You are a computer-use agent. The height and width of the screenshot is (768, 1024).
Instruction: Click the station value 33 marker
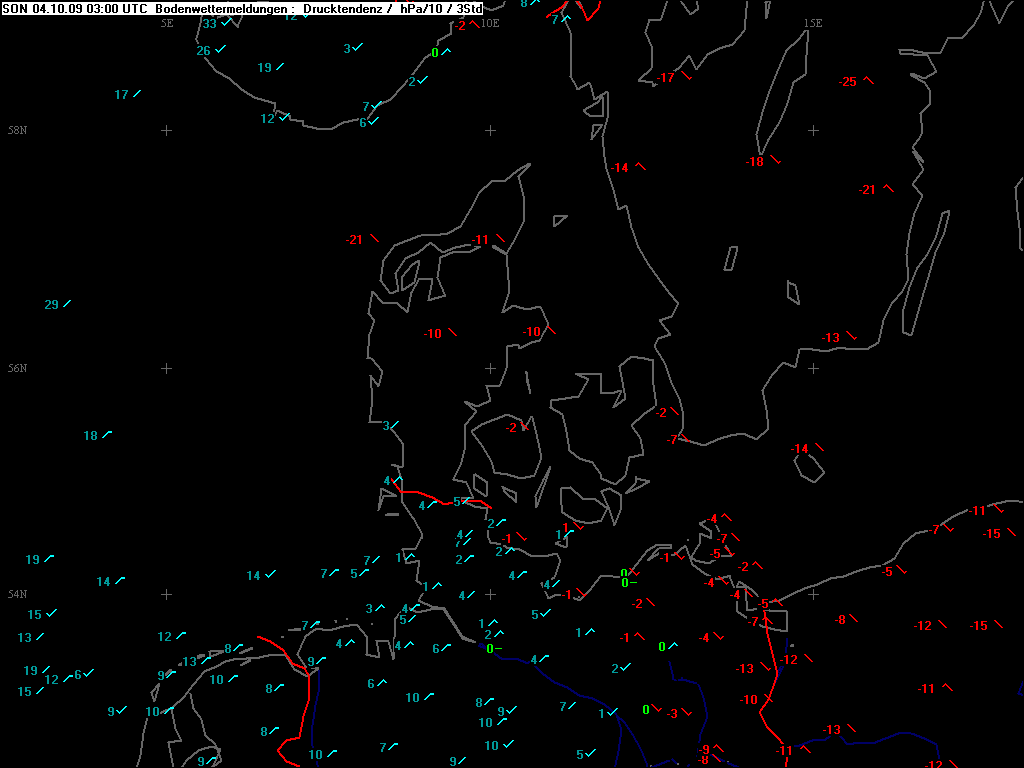[210, 24]
